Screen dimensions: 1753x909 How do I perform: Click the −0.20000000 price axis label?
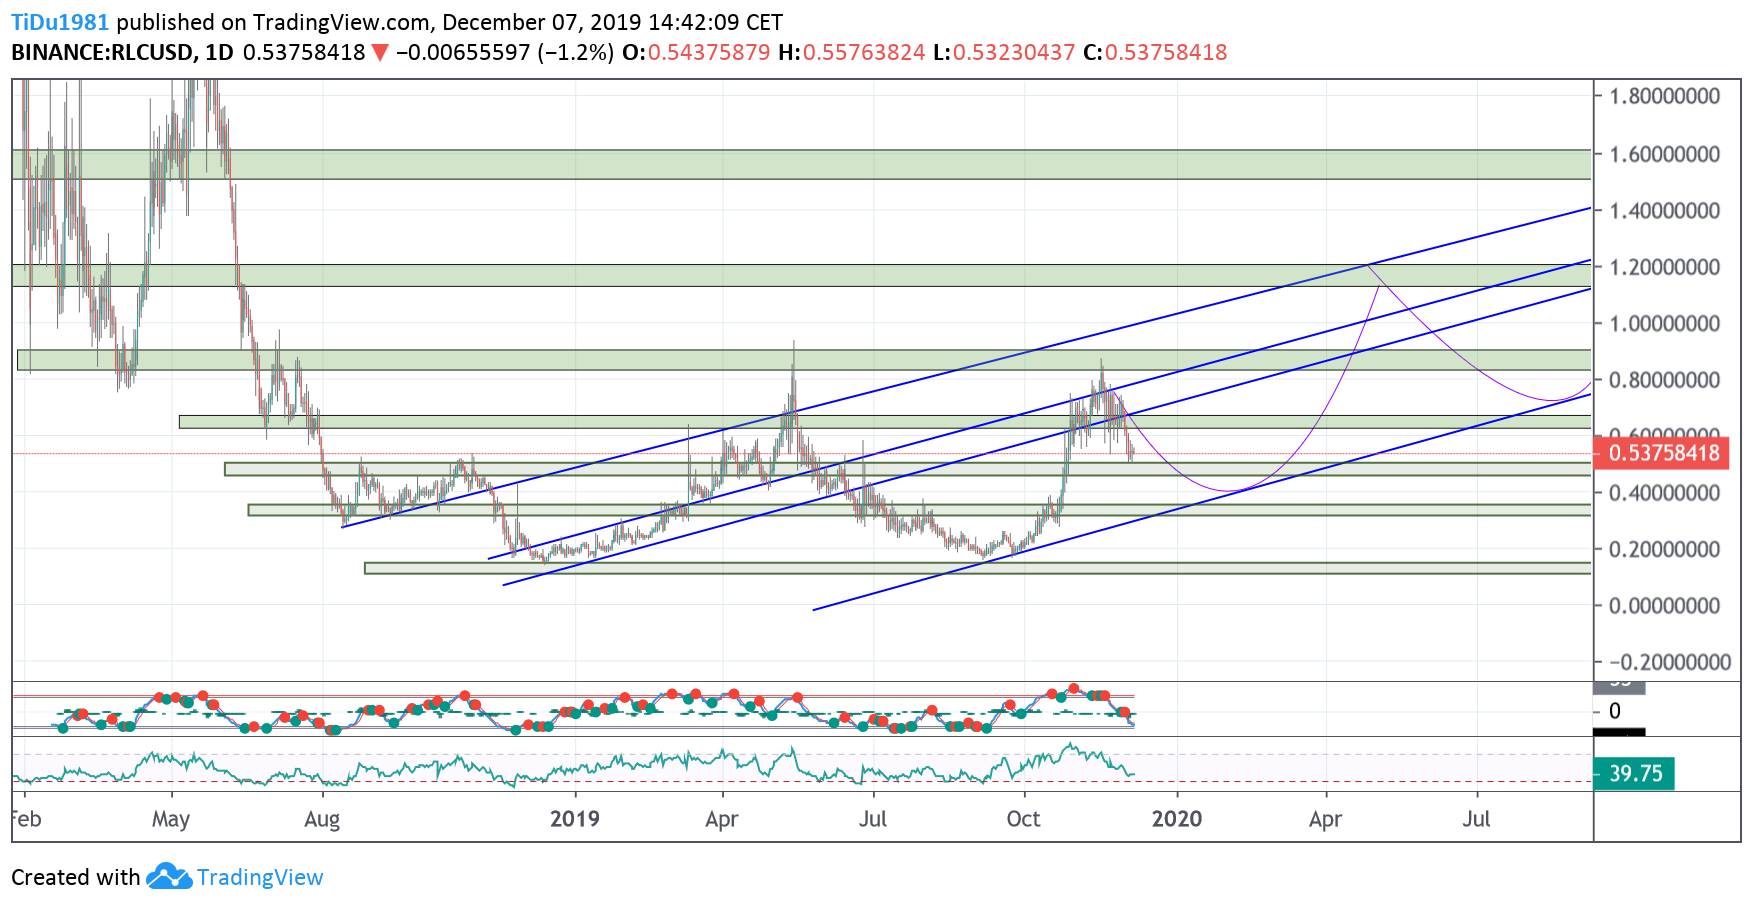click(1670, 662)
